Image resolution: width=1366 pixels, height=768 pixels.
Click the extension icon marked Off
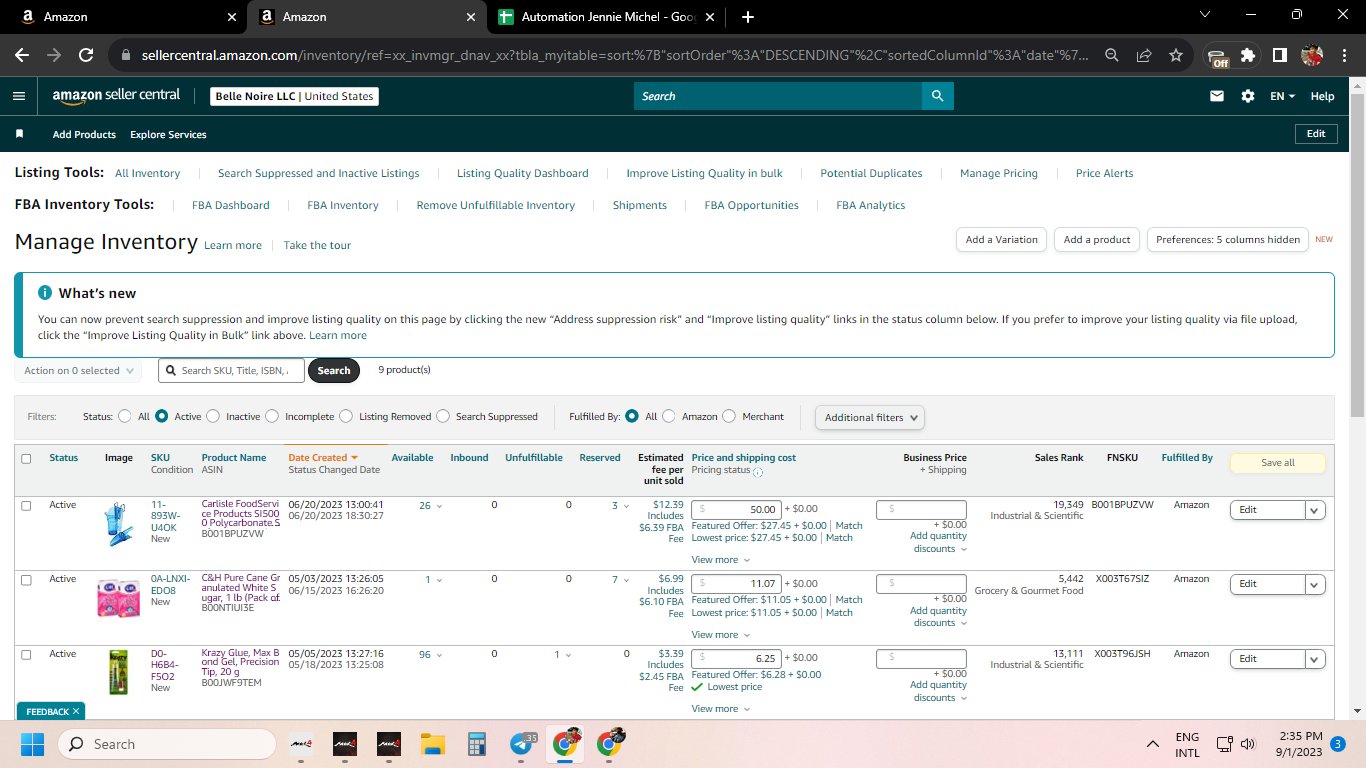click(1217, 56)
